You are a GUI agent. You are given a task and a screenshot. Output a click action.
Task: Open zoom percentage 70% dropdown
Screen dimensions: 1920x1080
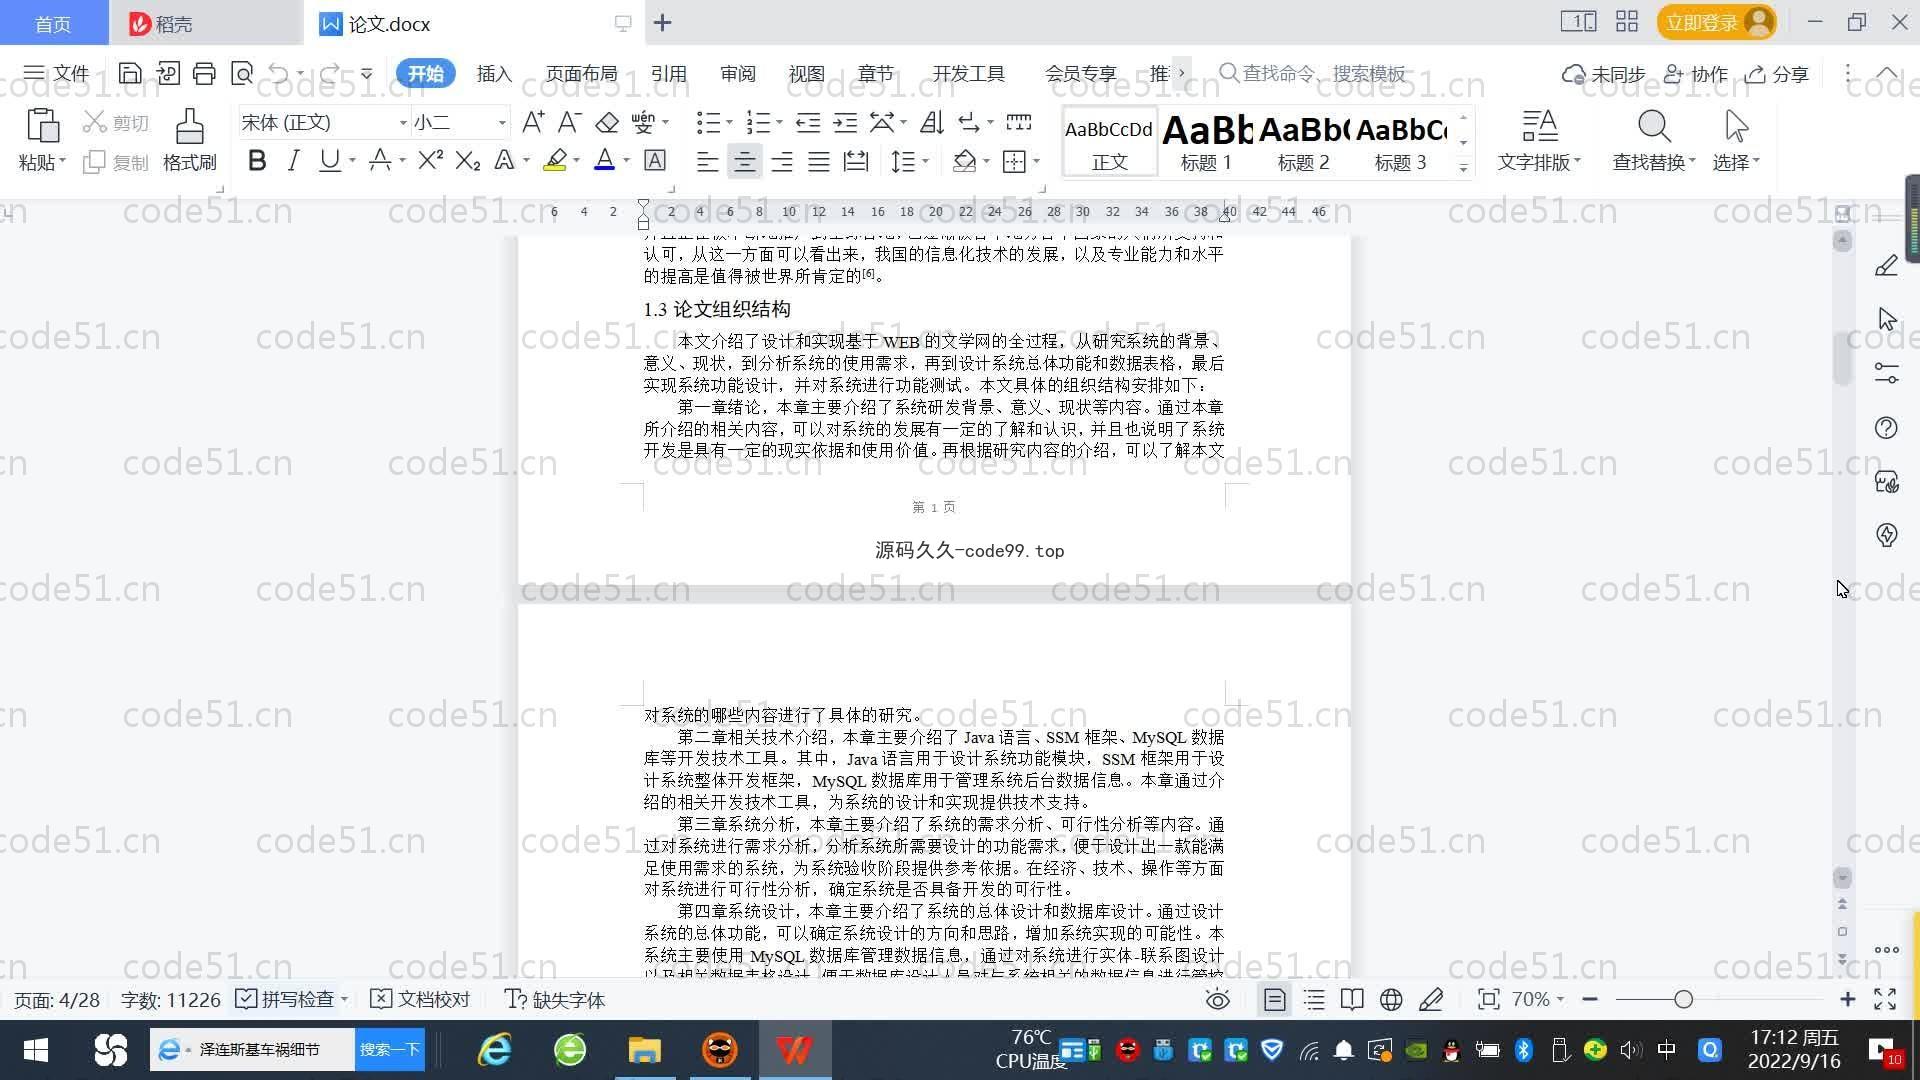1538,999
